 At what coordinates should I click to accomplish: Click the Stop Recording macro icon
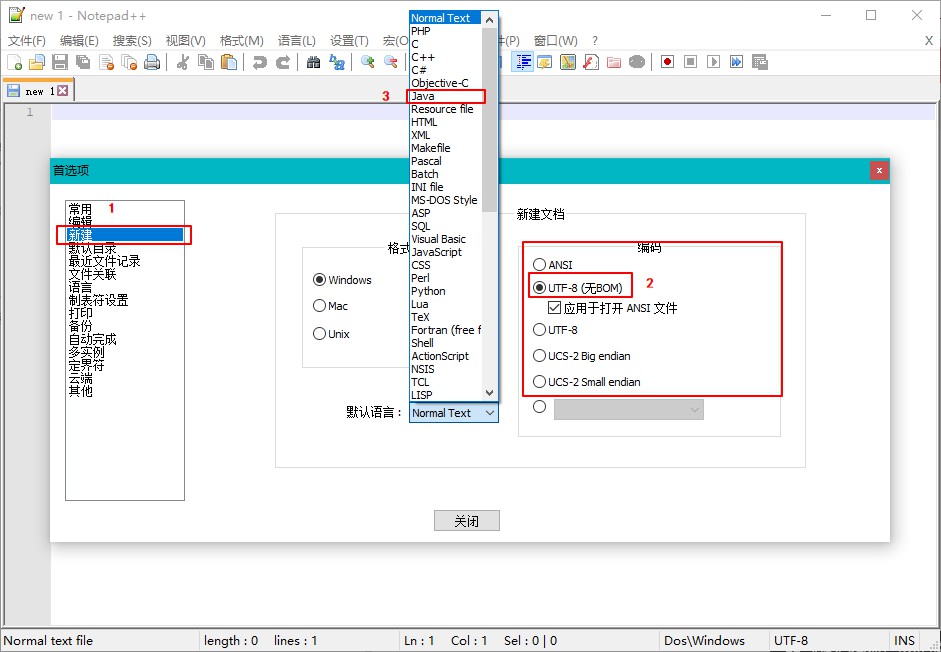click(x=690, y=62)
